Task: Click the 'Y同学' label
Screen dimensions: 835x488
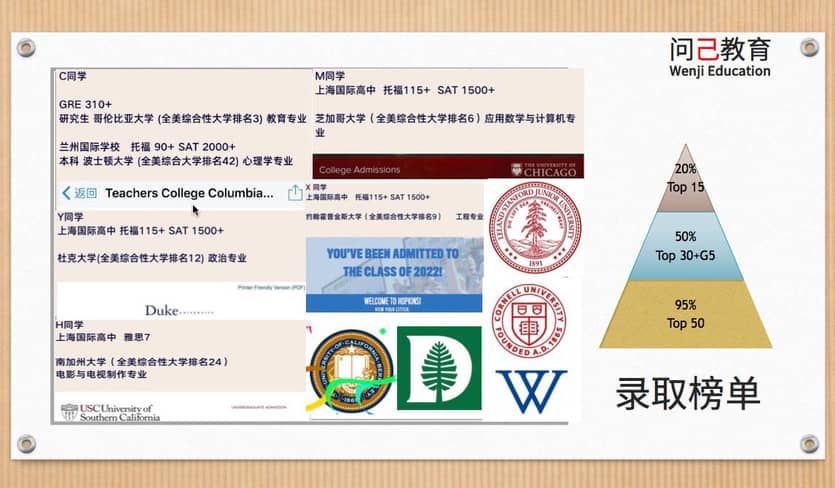Action: click(70, 216)
